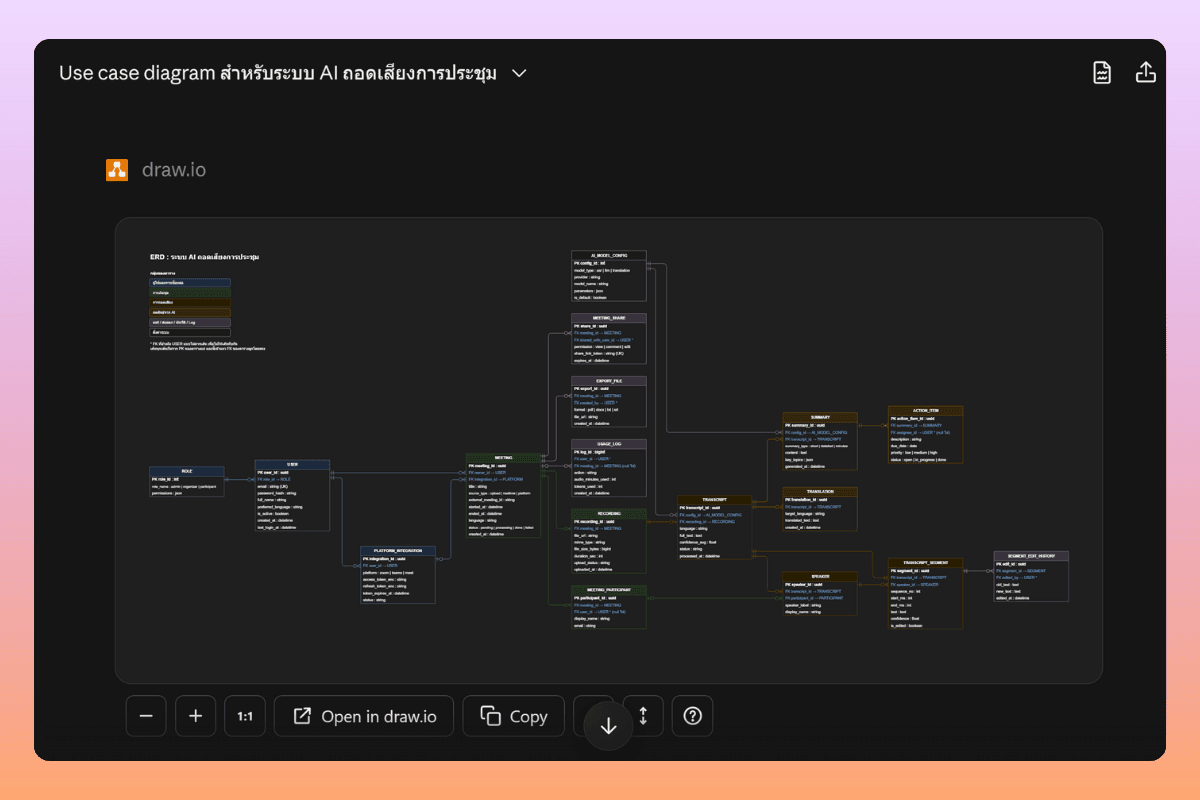The width and height of the screenshot is (1200, 800).
Task: Select the USER entity table
Action: pos(292,496)
